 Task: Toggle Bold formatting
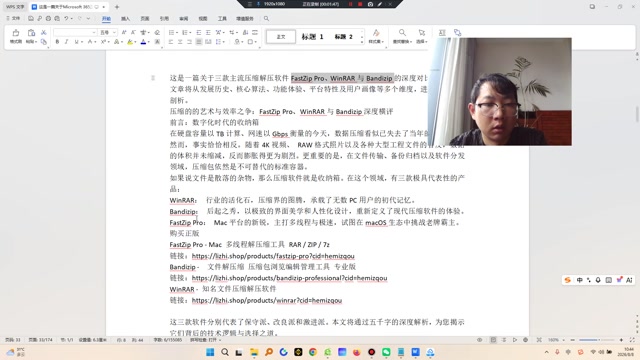pyautogui.click(x=57, y=42)
